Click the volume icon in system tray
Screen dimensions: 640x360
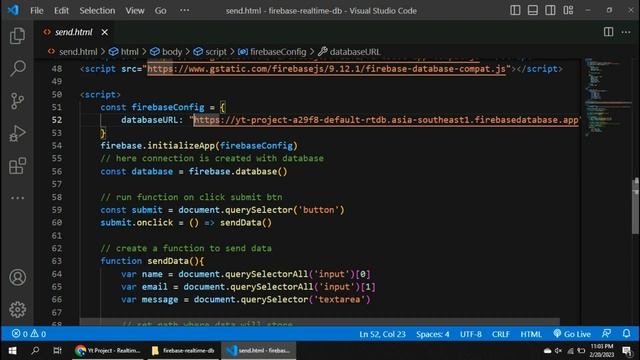(559, 351)
